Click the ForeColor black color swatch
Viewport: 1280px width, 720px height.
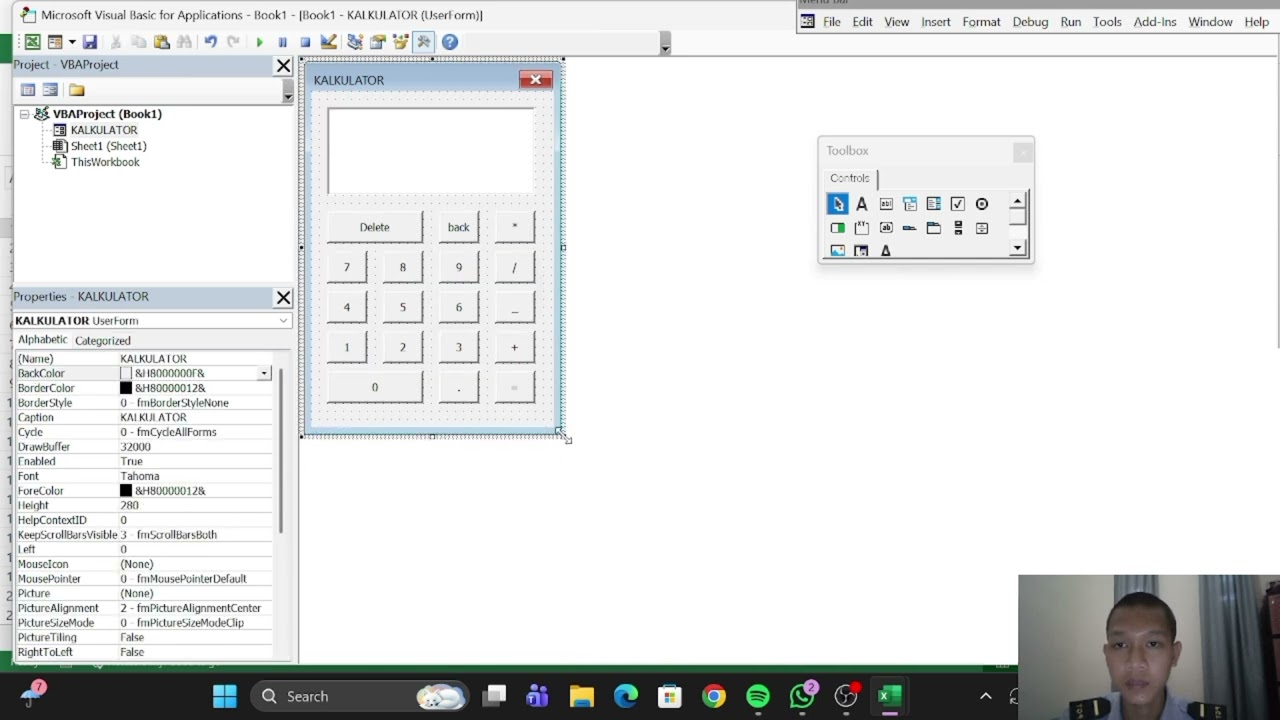click(126, 491)
